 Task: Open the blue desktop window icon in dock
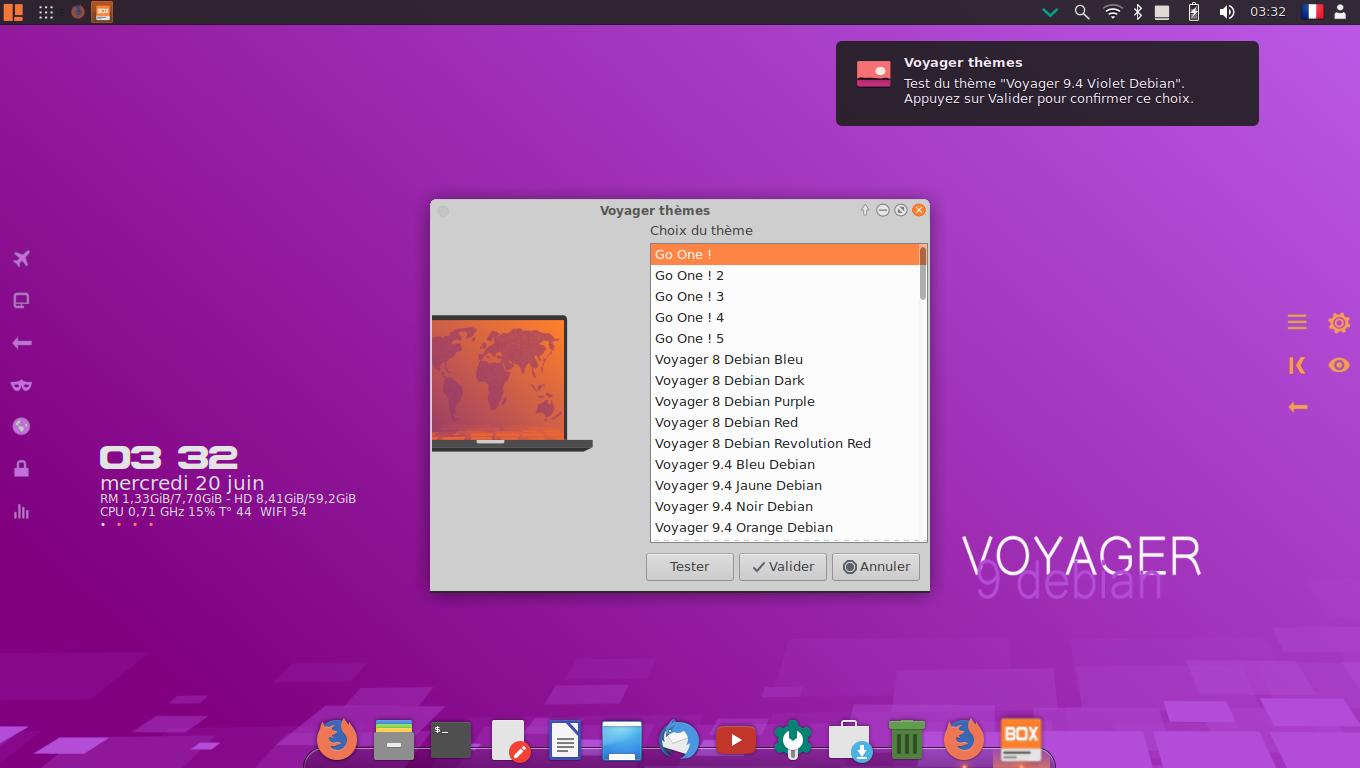click(x=622, y=741)
